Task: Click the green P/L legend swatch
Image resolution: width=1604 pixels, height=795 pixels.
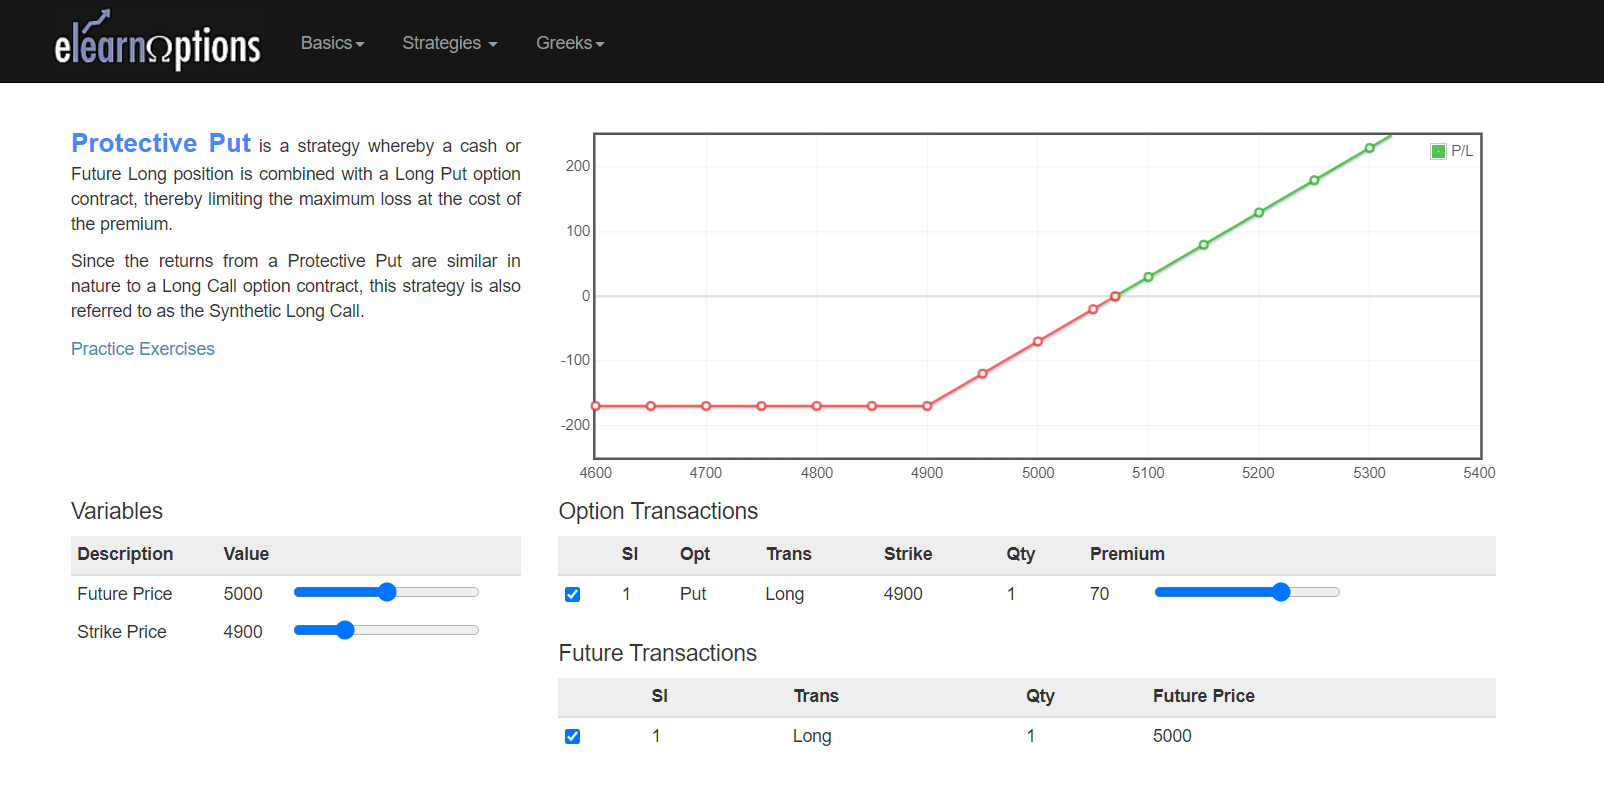Action: 1438,151
